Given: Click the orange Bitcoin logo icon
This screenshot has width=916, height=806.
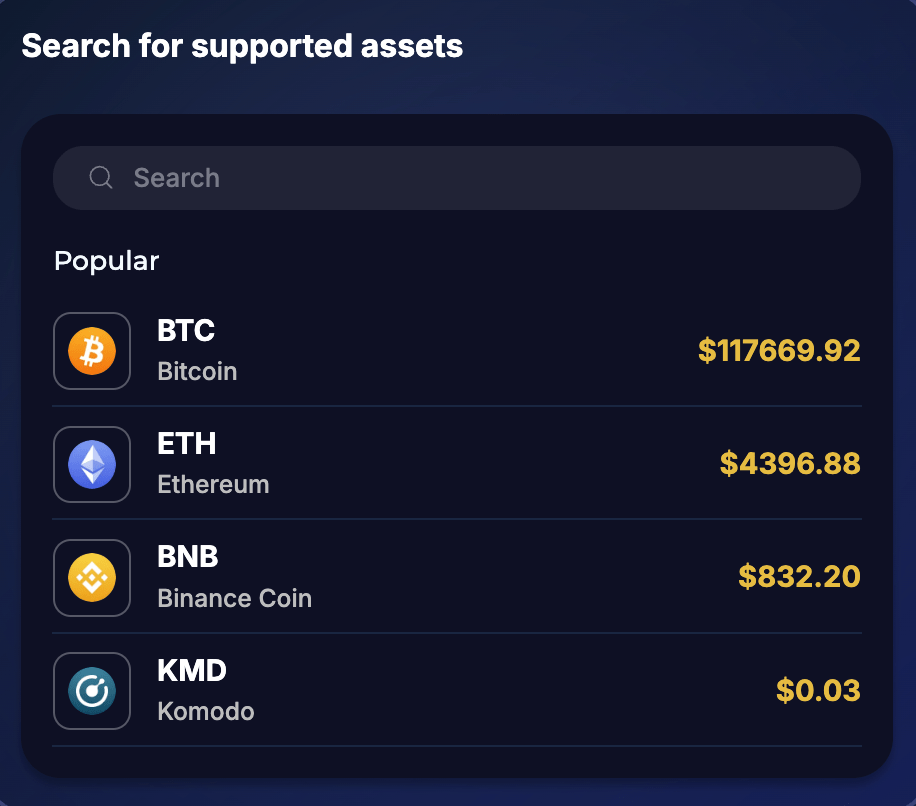Looking at the screenshot, I should [x=92, y=351].
